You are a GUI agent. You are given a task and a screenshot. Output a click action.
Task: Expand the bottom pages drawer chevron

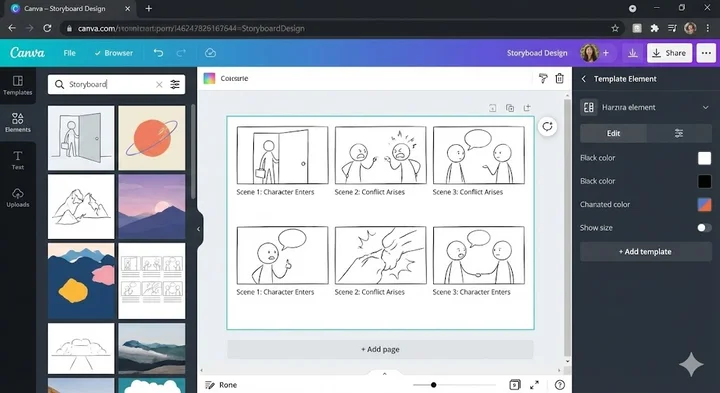[x=385, y=374]
